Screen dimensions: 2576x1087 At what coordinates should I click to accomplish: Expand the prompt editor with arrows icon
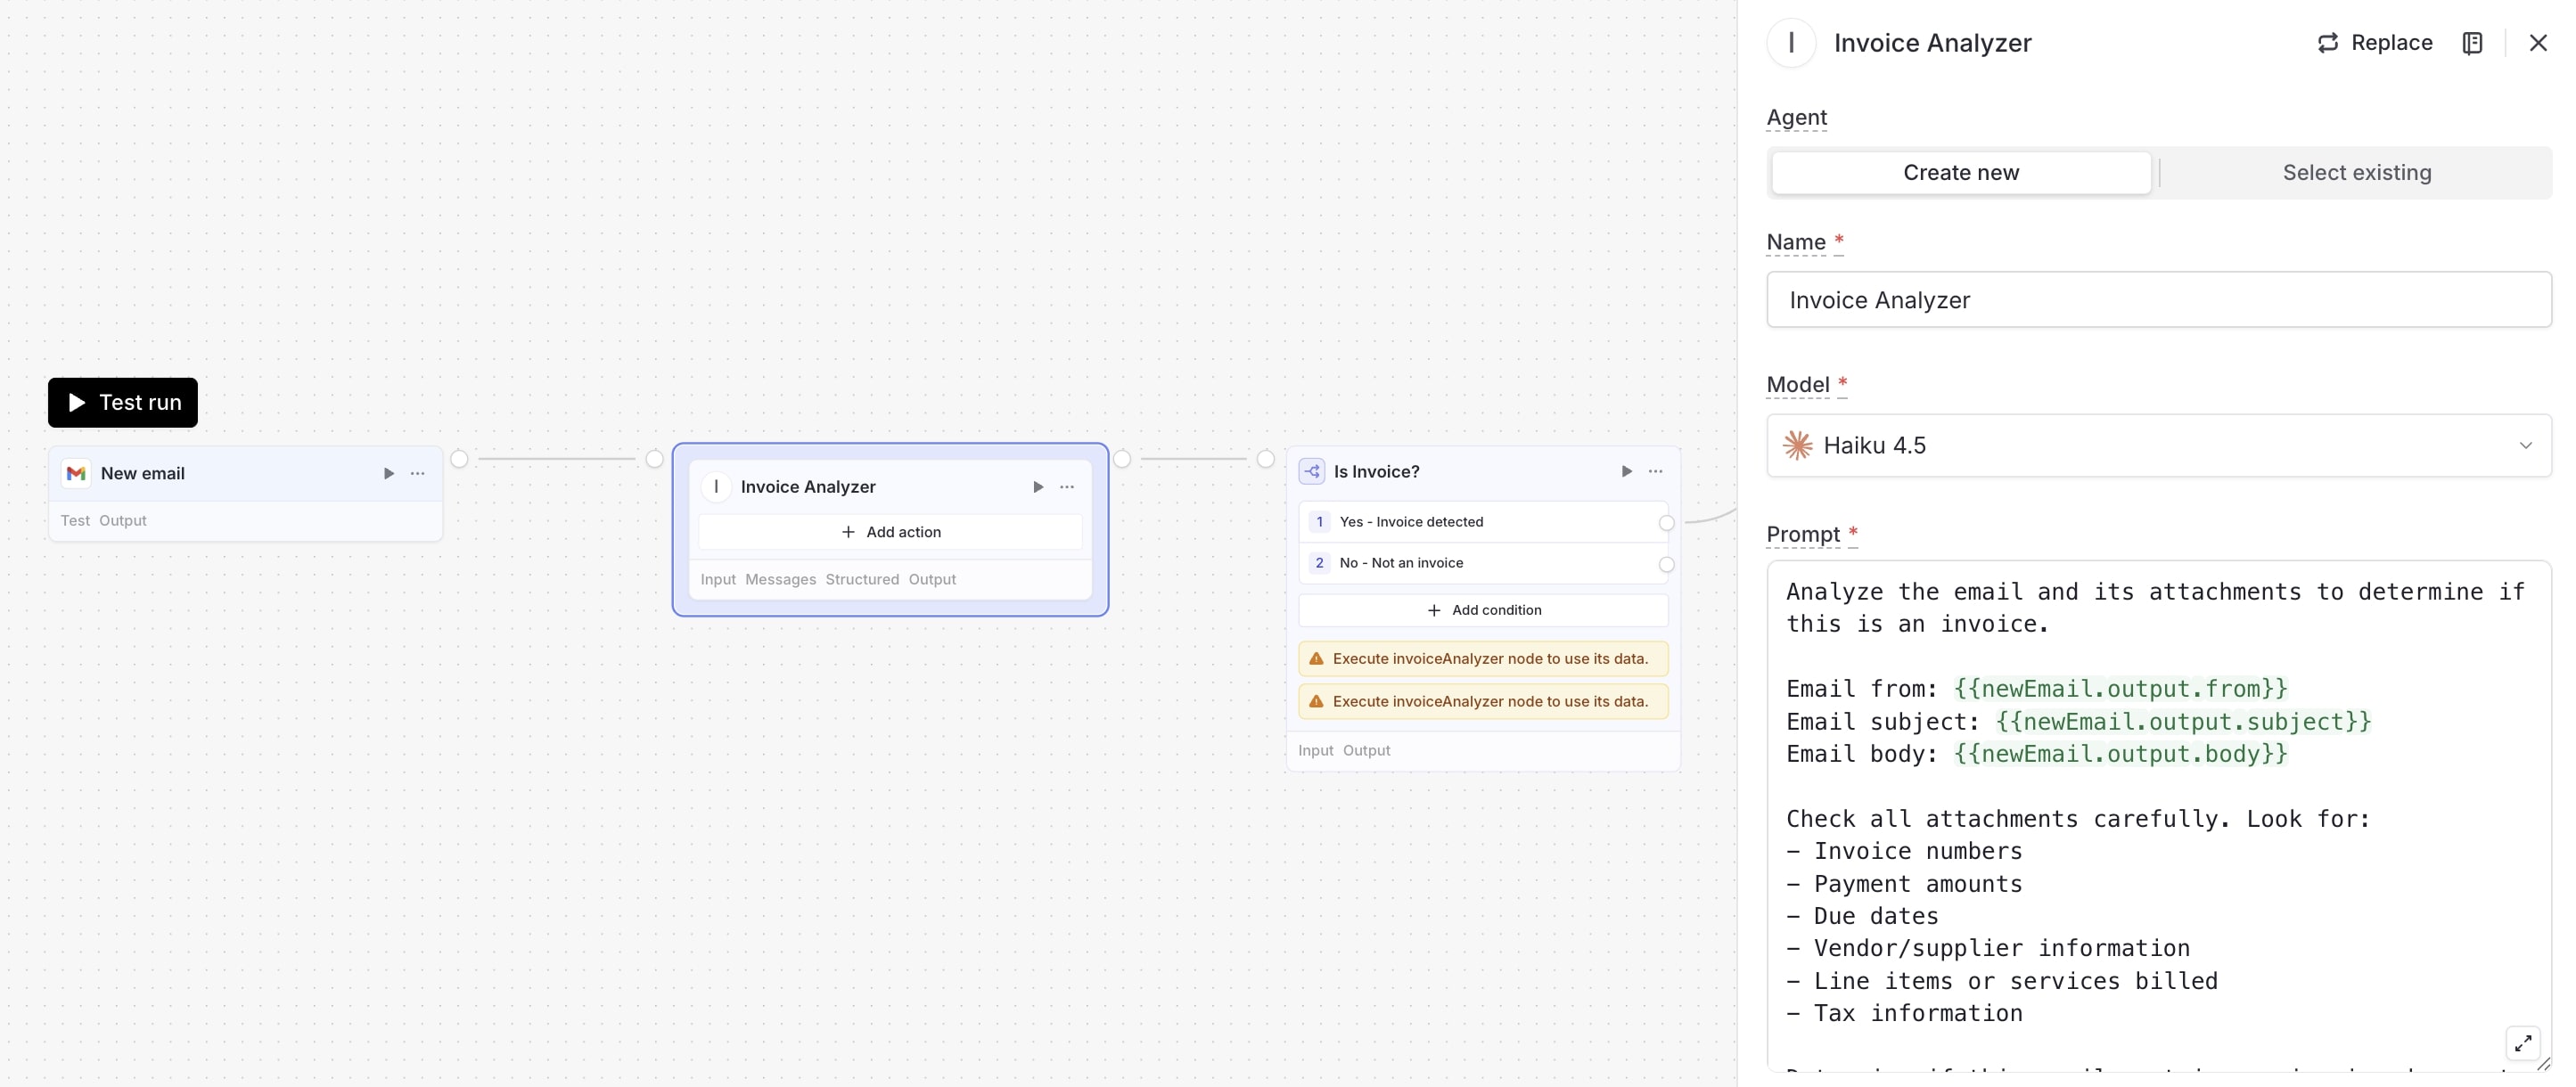click(x=2522, y=1043)
